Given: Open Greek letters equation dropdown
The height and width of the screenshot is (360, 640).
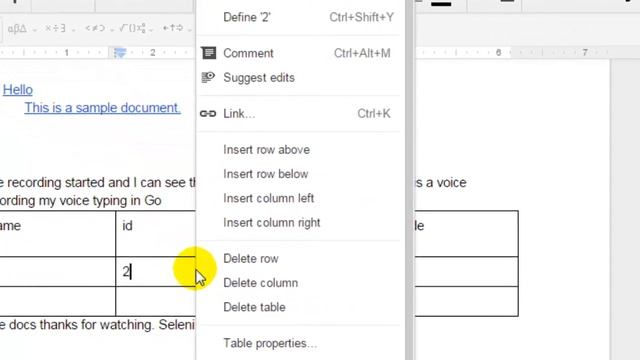Looking at the screenshot, I should coord(22,29).
